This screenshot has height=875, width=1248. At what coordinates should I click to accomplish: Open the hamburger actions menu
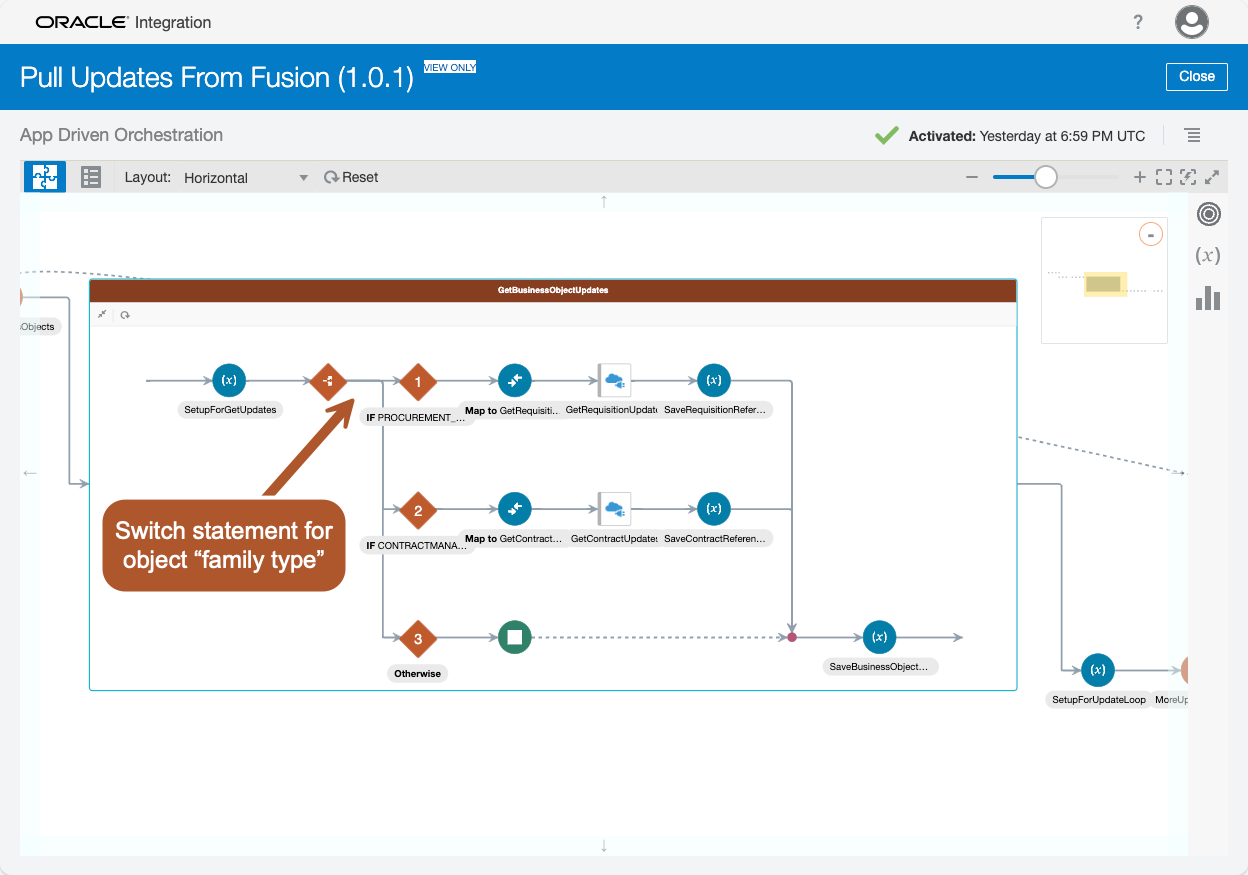click(x=1192, y=135)
